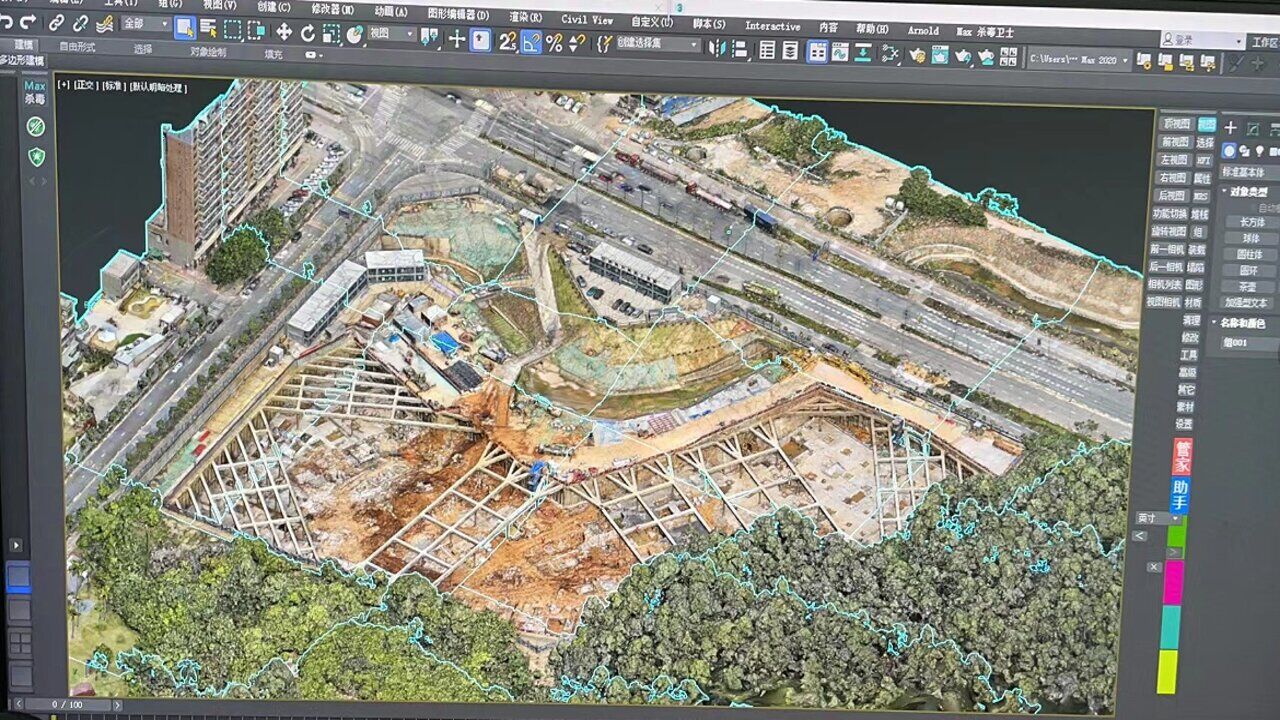Screen dimensions: 1280x720
Task: Click the Max 杀毒 shield checkmark icon
Action: [x=36, y=156]
